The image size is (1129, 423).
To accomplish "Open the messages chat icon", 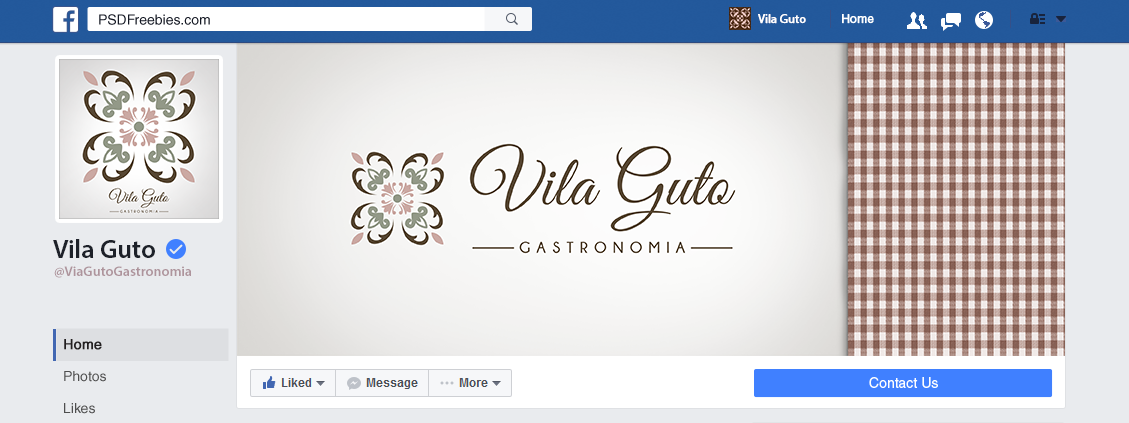I will [950, 21].
